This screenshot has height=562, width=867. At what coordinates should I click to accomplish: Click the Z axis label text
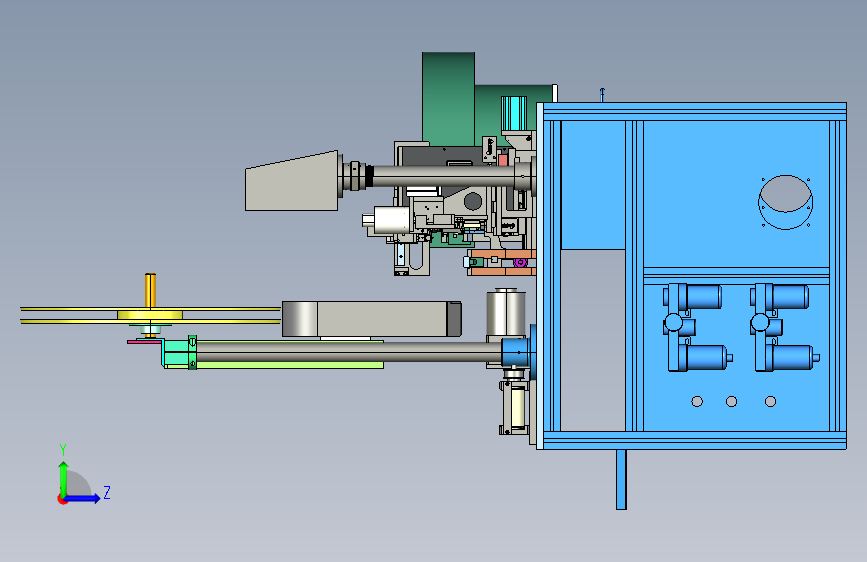coord(107,492)
